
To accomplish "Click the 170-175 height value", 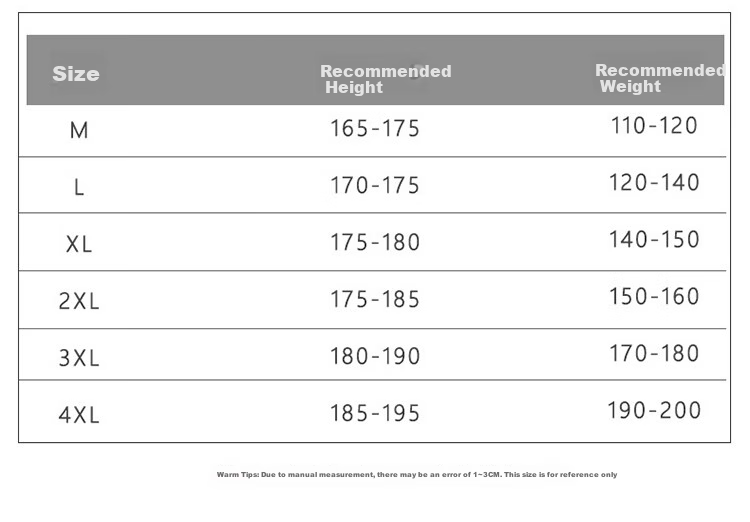I will point(375,186).
